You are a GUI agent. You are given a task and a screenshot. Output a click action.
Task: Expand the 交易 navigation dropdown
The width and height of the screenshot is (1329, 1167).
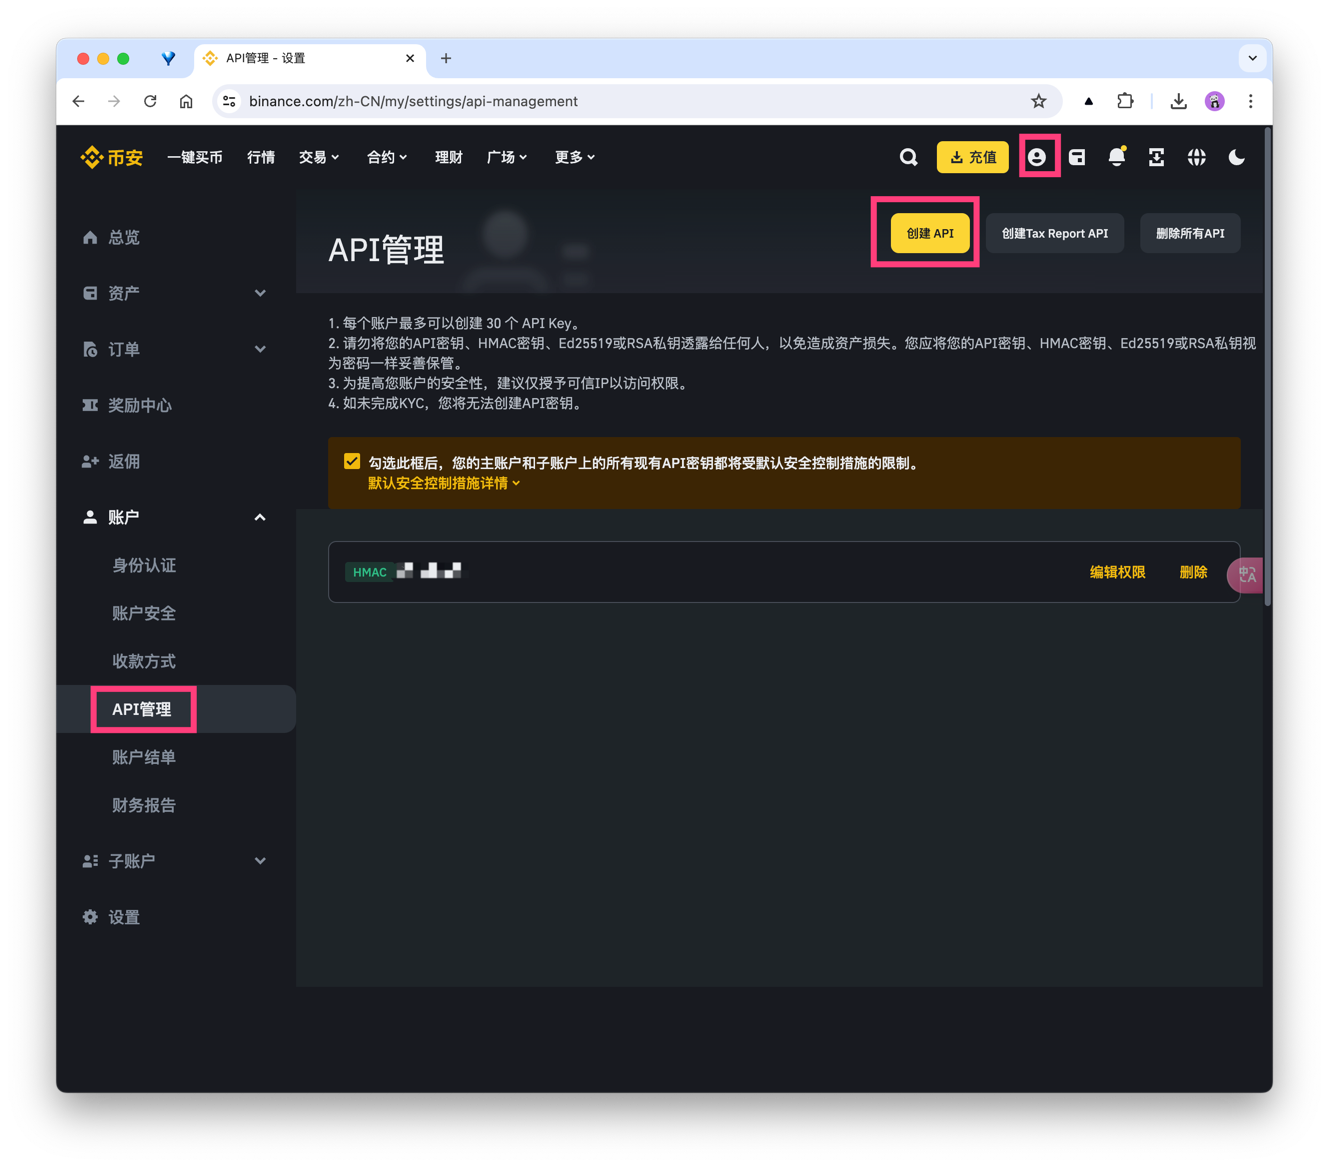(x=318, y=157)
